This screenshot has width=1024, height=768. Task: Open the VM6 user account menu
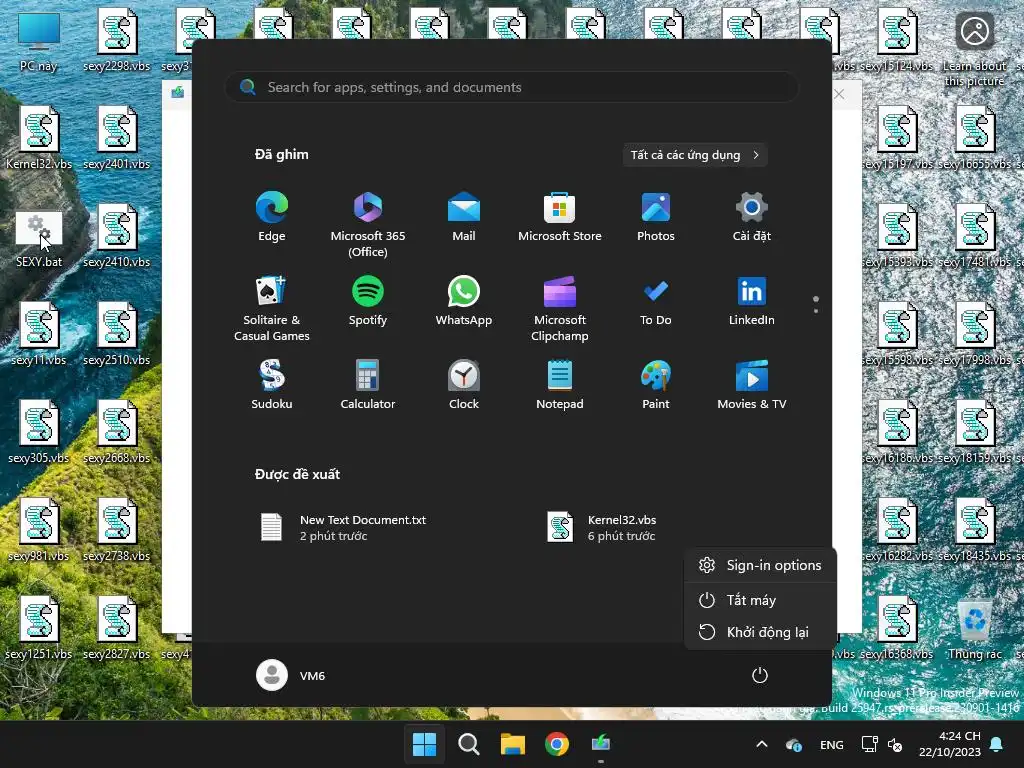pos(291,675)
